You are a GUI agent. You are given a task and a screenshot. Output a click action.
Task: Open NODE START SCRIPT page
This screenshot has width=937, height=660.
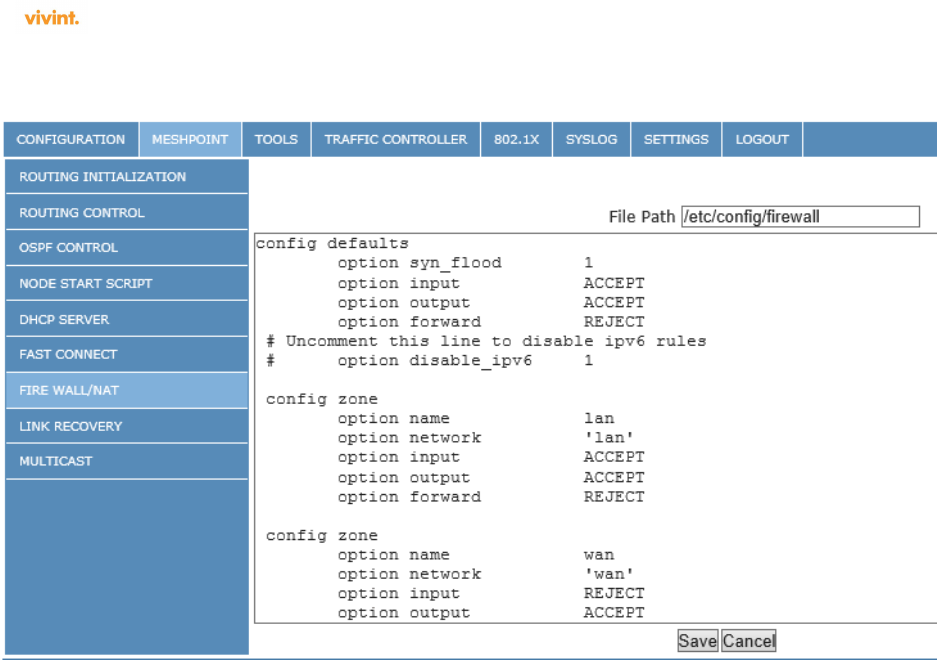click(x=127, y=283)
